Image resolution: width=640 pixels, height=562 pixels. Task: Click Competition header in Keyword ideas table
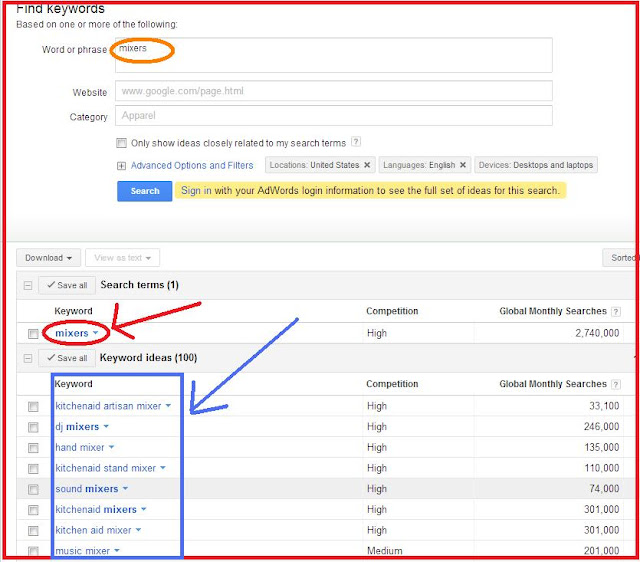point(392,384)
